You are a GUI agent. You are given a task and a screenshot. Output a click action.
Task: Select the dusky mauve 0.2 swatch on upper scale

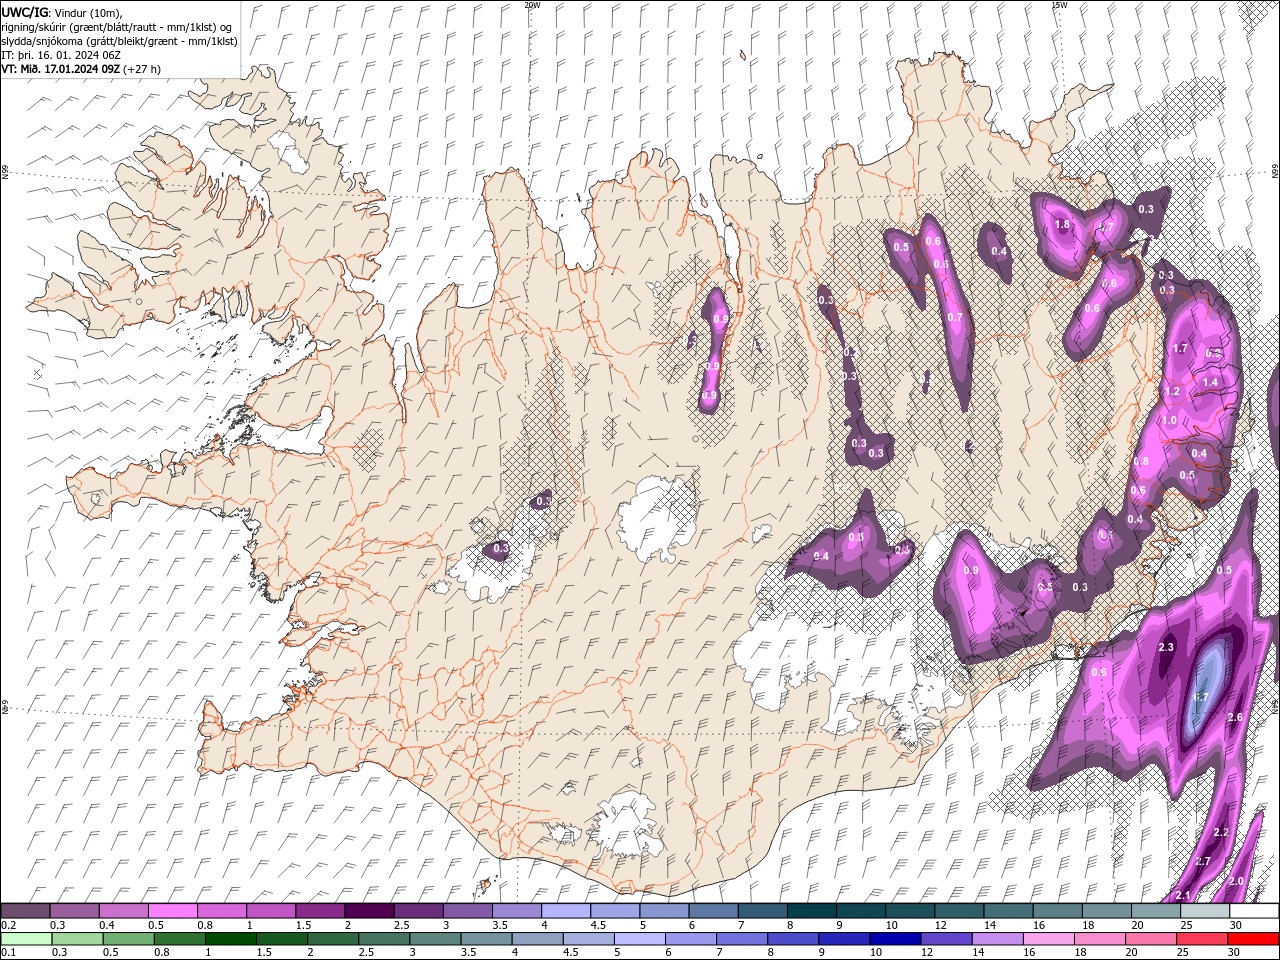pyautogui.click(x=26, y=911)
